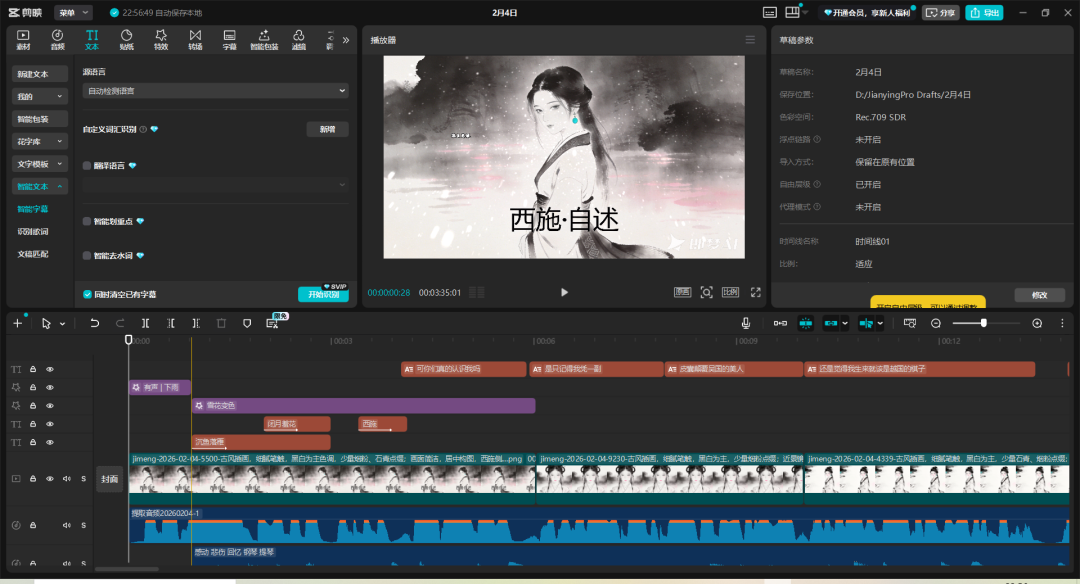Uncheck 同时清空已有字幕 checkbox
Image resolution: width=1080 pixels, height=584 pixels.
88,294
